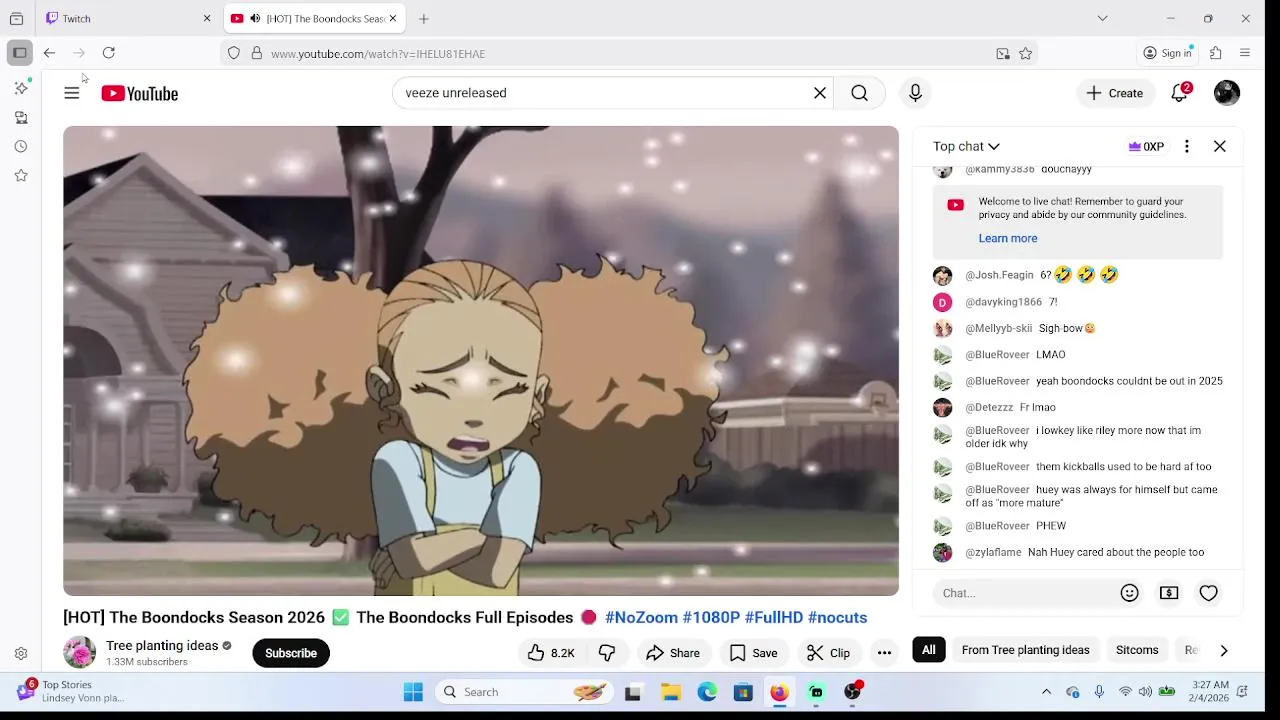Open YouTube notifications bell
This screenshot has width=1280, height=720.
(1180, 93)
